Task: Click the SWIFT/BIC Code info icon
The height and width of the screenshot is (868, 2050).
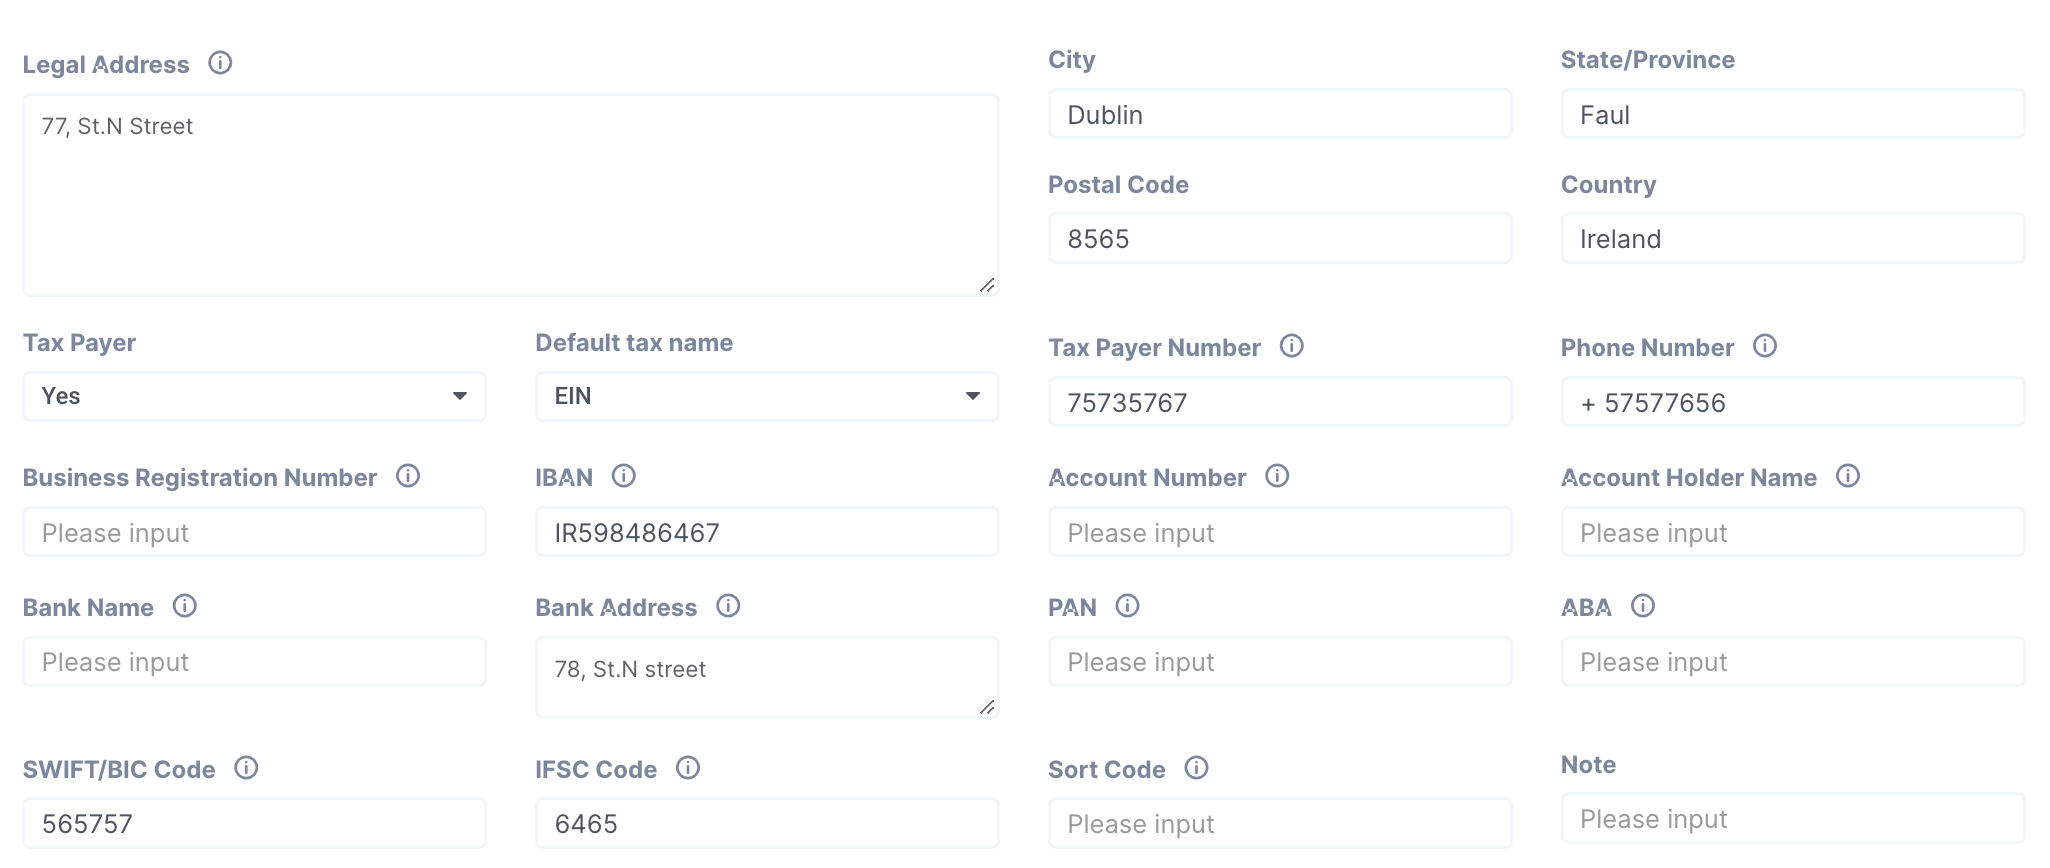Action: coord(246,768)
